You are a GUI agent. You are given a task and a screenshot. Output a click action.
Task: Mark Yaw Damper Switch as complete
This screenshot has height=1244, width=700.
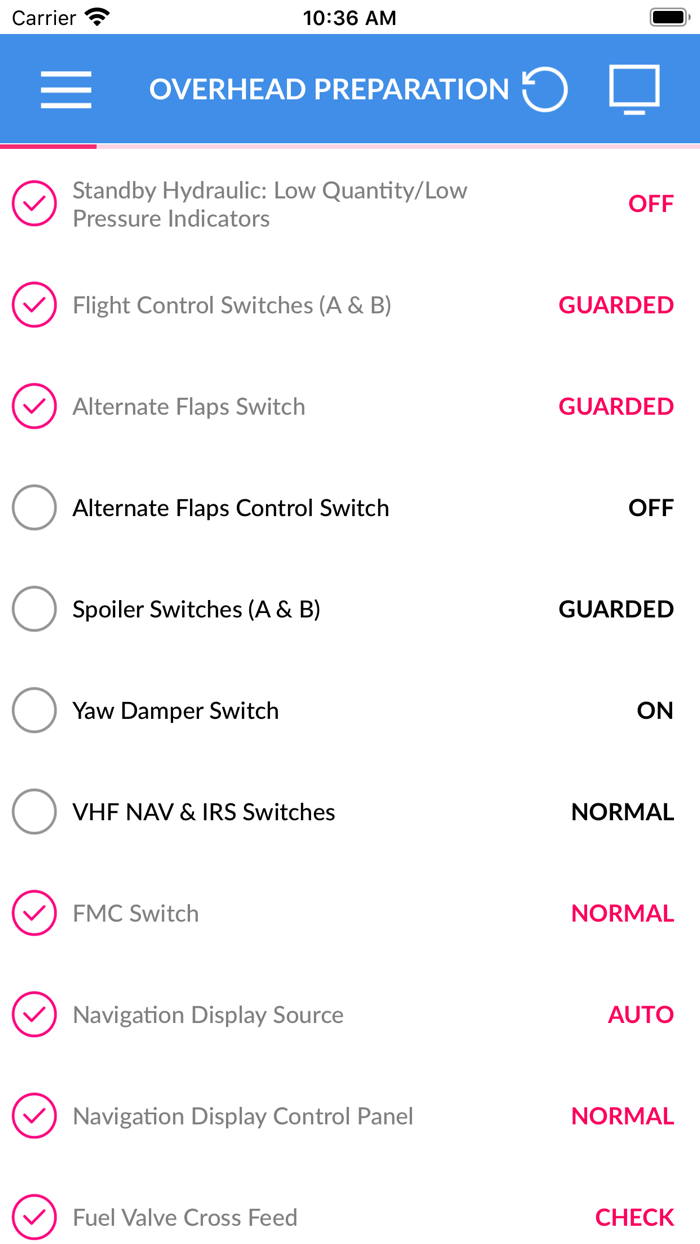click(x=33, y=710)
